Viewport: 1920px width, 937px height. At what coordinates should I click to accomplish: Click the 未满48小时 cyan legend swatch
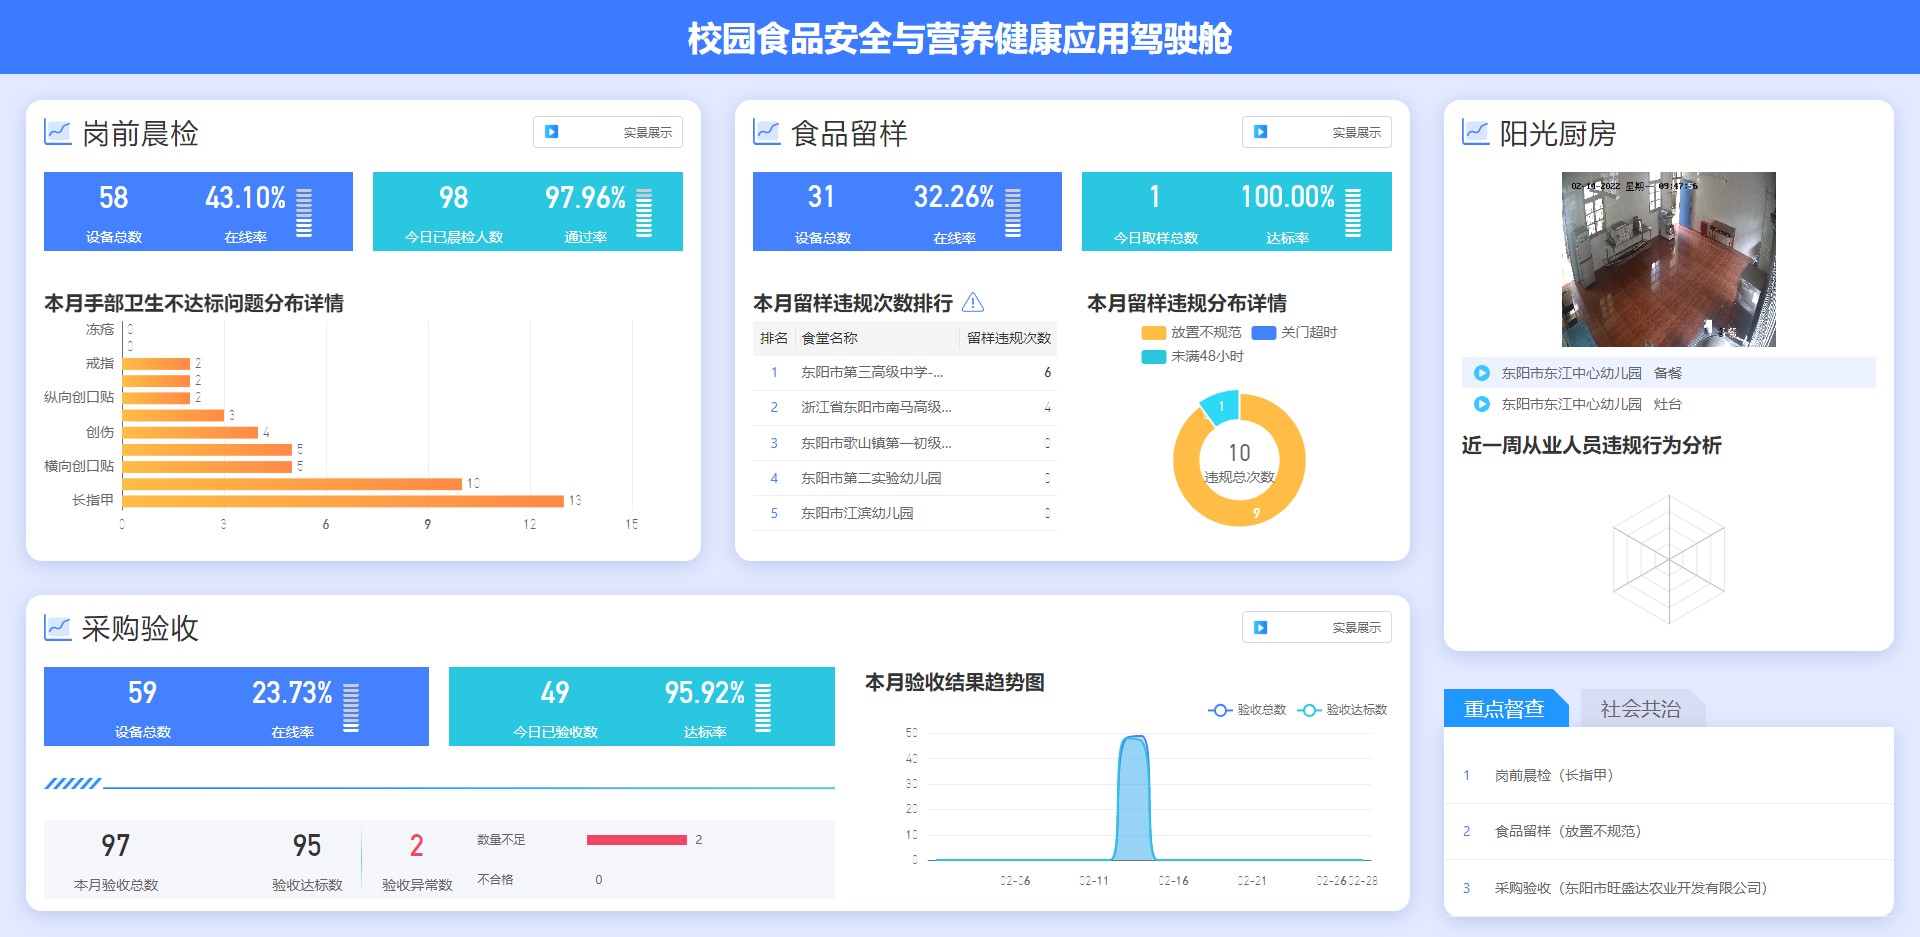(1154, 357)
